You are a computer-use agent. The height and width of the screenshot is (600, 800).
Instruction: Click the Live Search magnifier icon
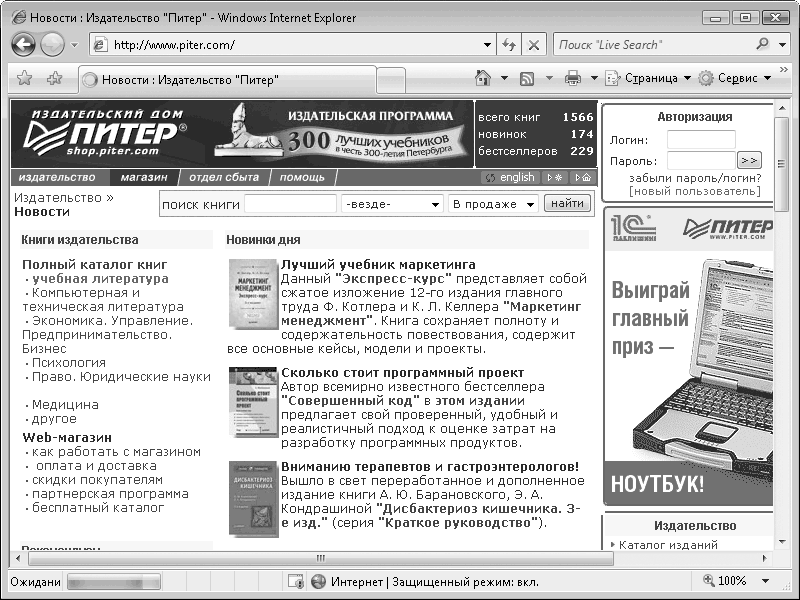763,45
